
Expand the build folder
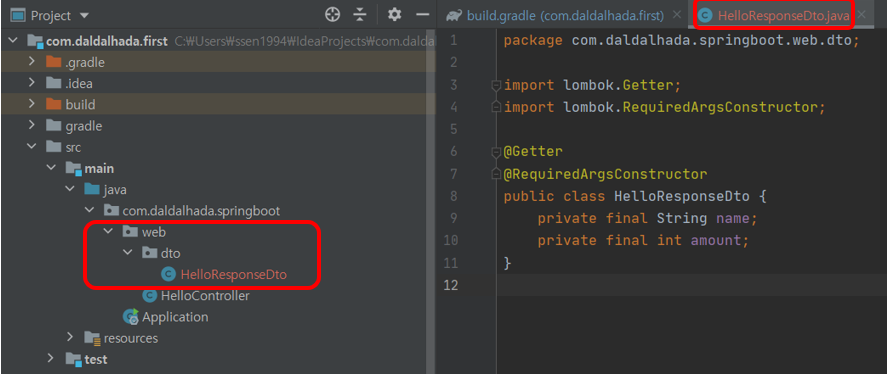[x=32, y=104]
